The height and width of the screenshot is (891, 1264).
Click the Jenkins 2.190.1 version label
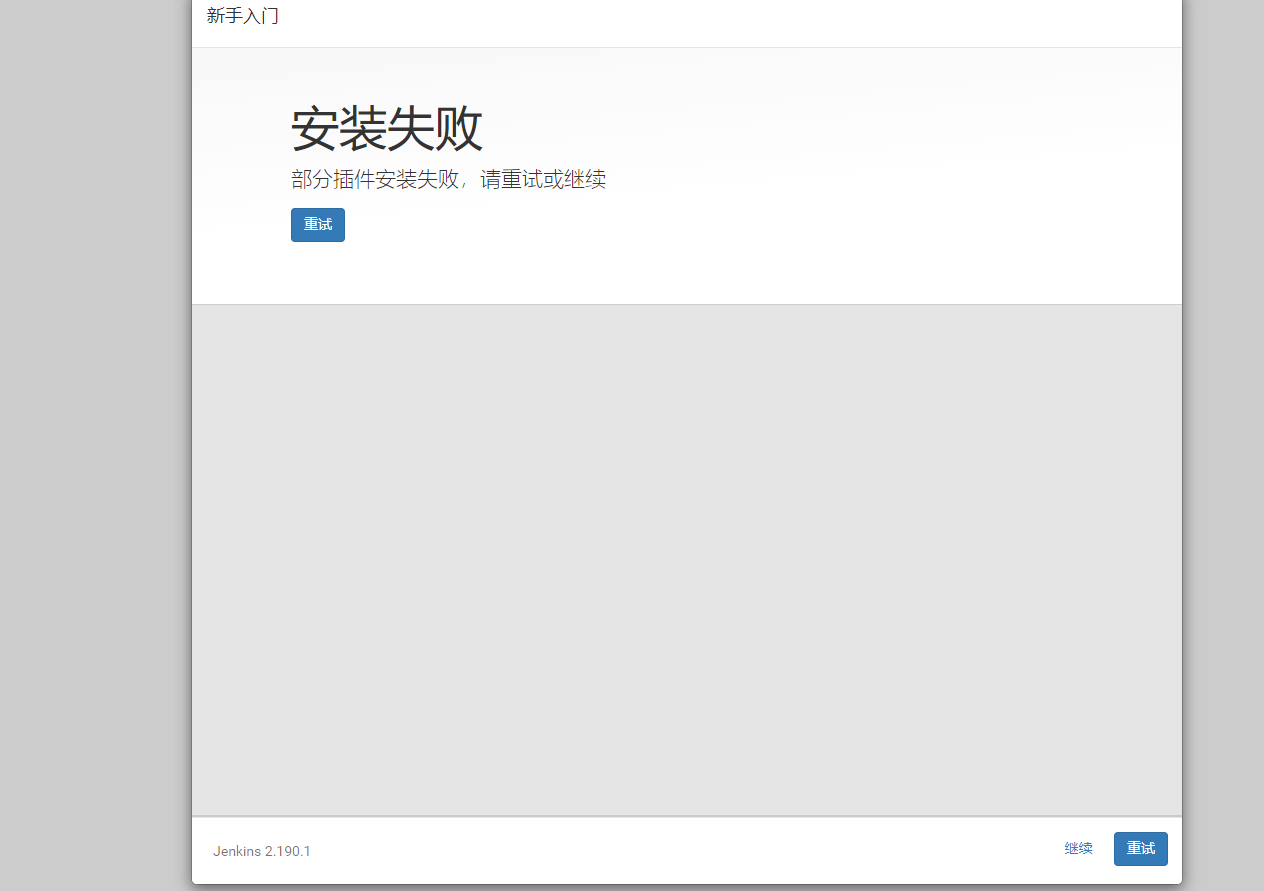261,851
